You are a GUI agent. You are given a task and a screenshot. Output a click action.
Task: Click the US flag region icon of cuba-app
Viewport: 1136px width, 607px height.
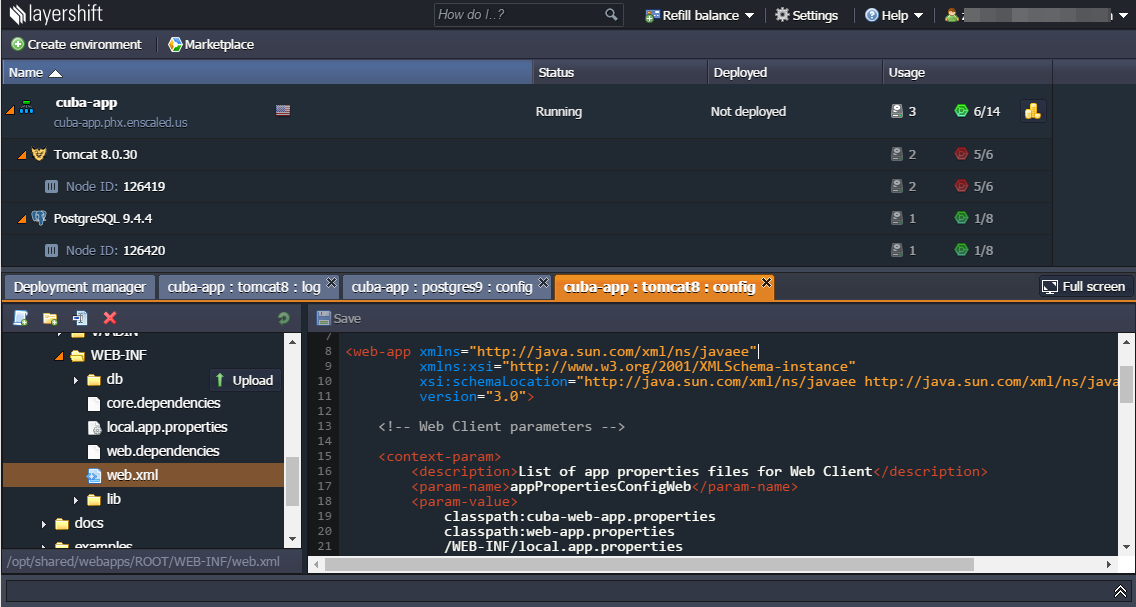283,110
